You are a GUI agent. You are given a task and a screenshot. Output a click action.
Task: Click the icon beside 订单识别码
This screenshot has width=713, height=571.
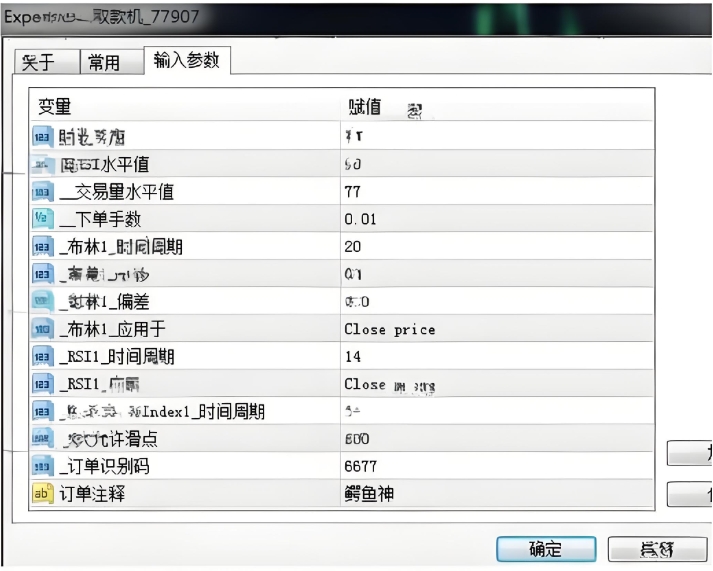pyautogui.click(x=42, y=466)
